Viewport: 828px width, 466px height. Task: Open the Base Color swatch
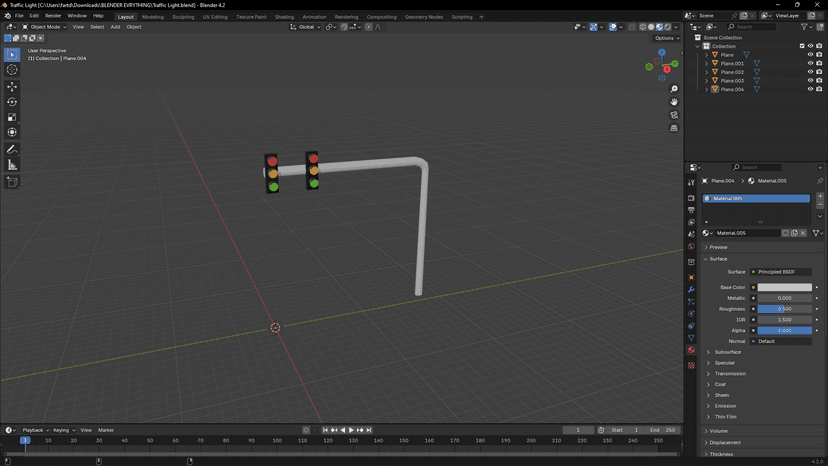point(785,287)
